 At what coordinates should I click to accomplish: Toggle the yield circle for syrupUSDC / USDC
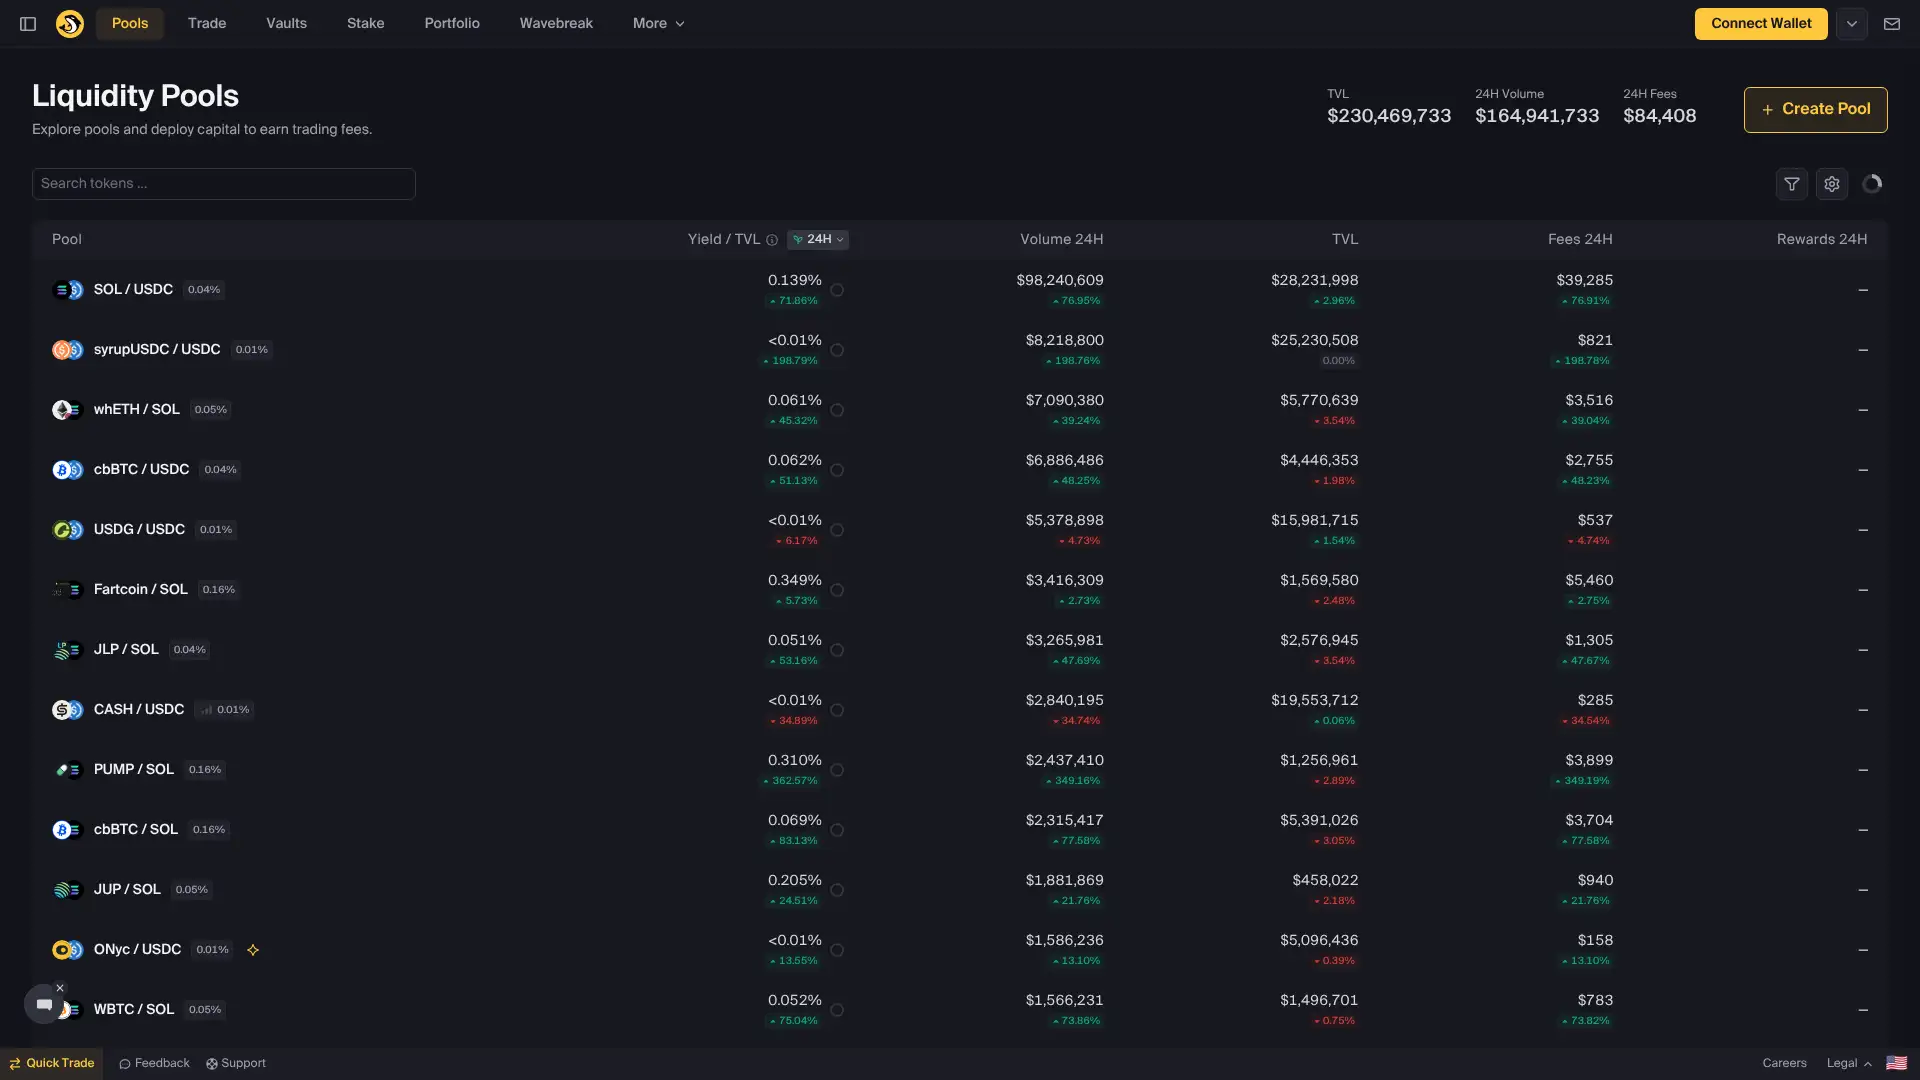click(837, 350)
